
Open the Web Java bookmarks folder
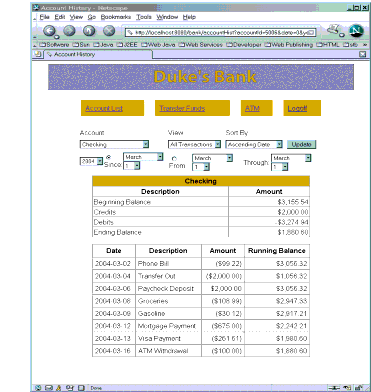(x=158, y=45)
